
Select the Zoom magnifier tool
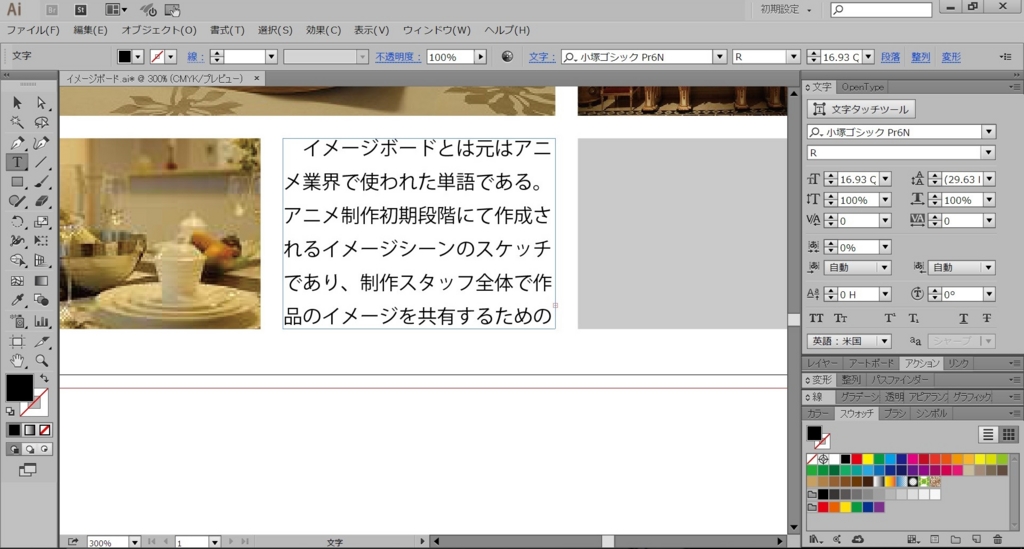pos(41,360)
